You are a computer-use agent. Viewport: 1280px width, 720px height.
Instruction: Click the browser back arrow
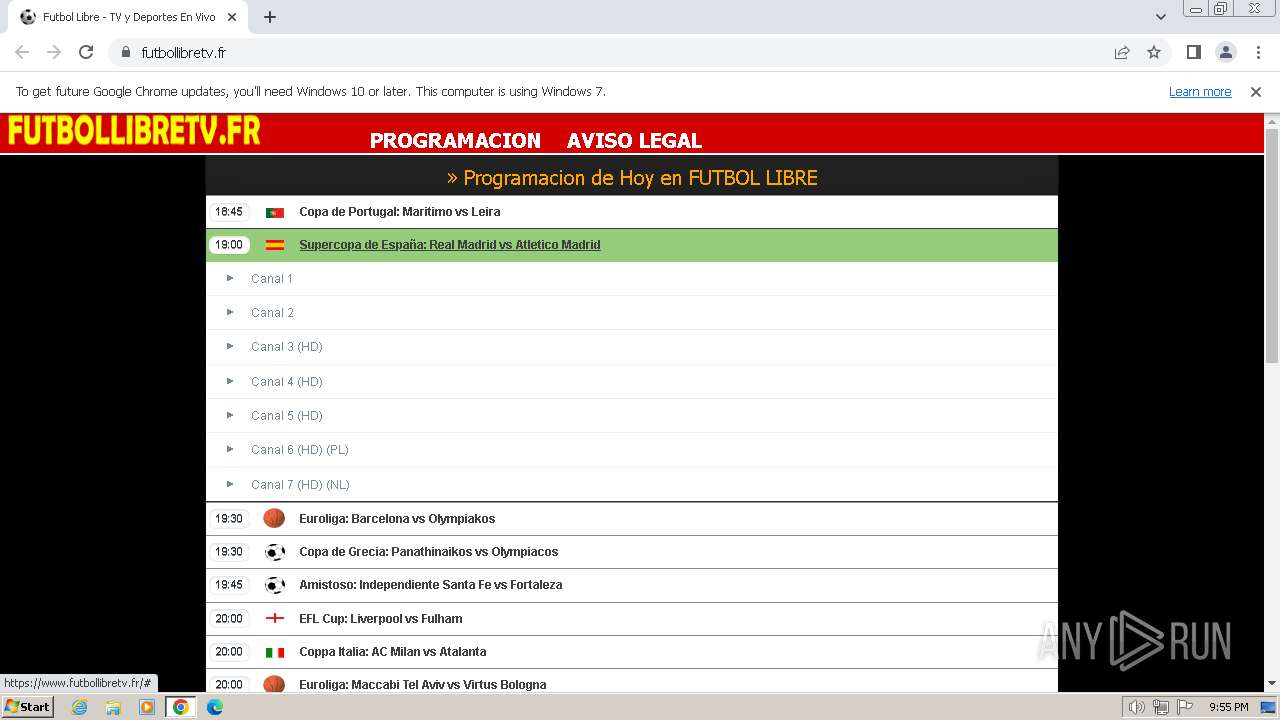point(22,52)
